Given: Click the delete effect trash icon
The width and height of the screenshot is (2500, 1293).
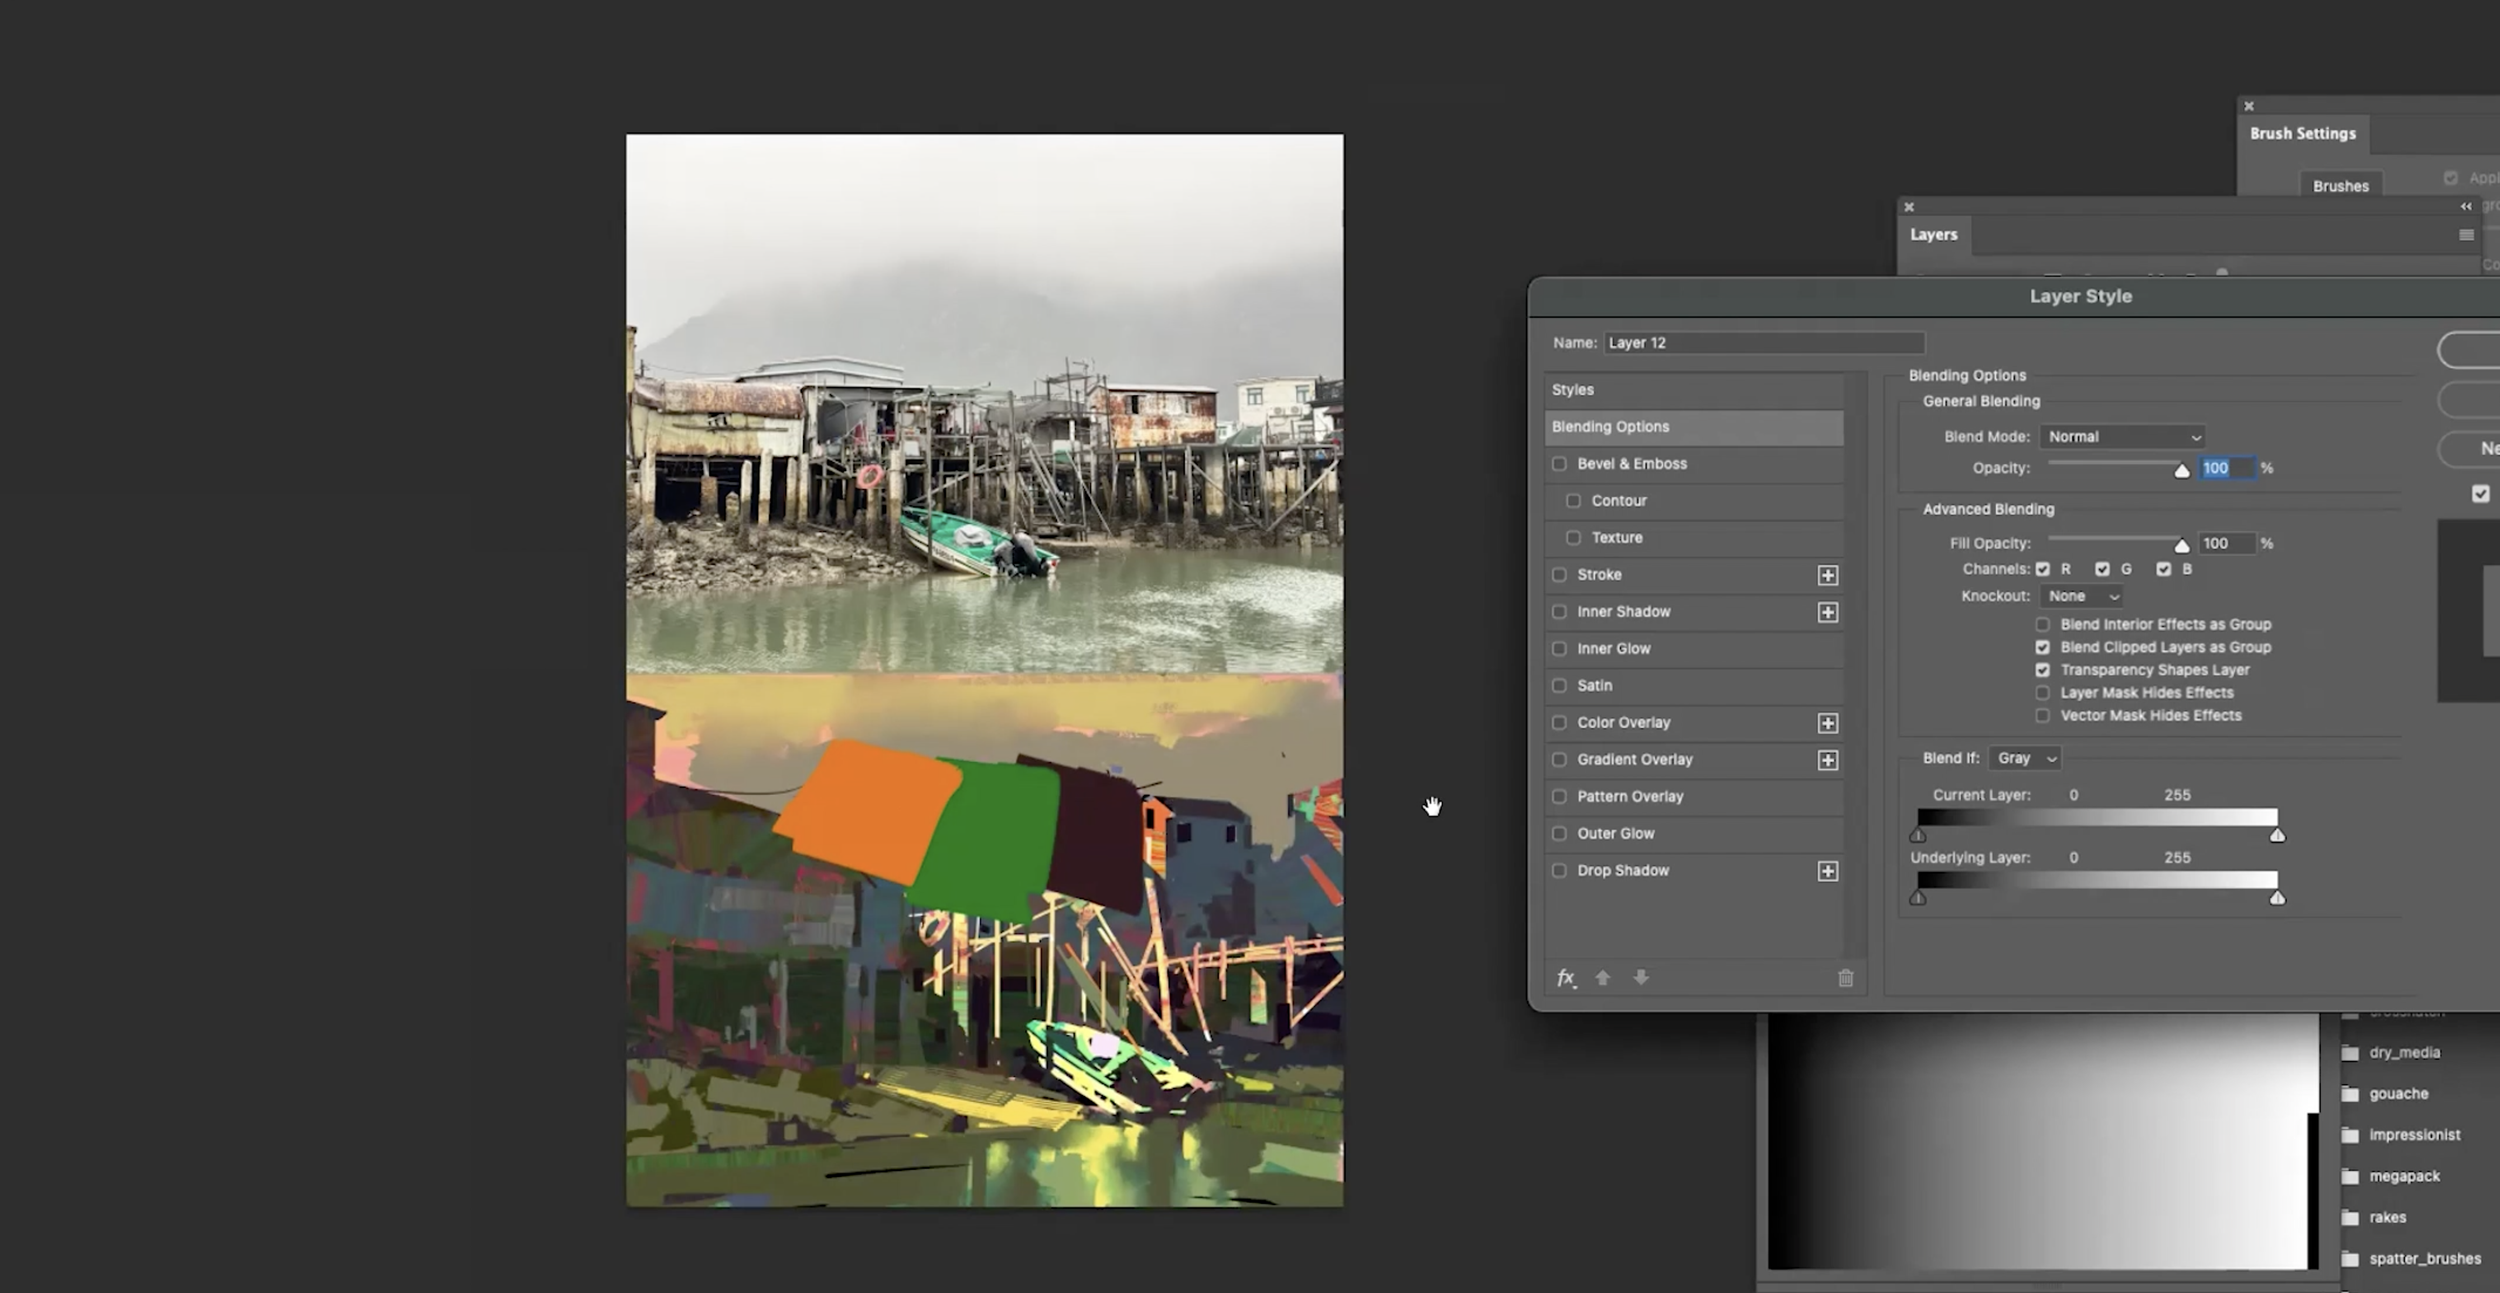Looking at the screenshot, I should [1845, 978].
